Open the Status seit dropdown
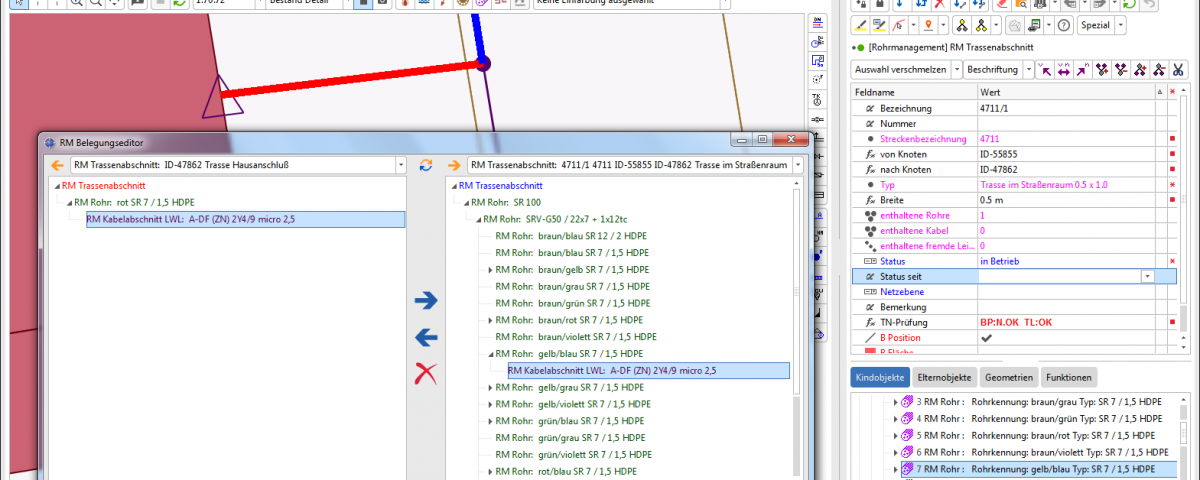1200x480 pixels. tap(1147, 276)
